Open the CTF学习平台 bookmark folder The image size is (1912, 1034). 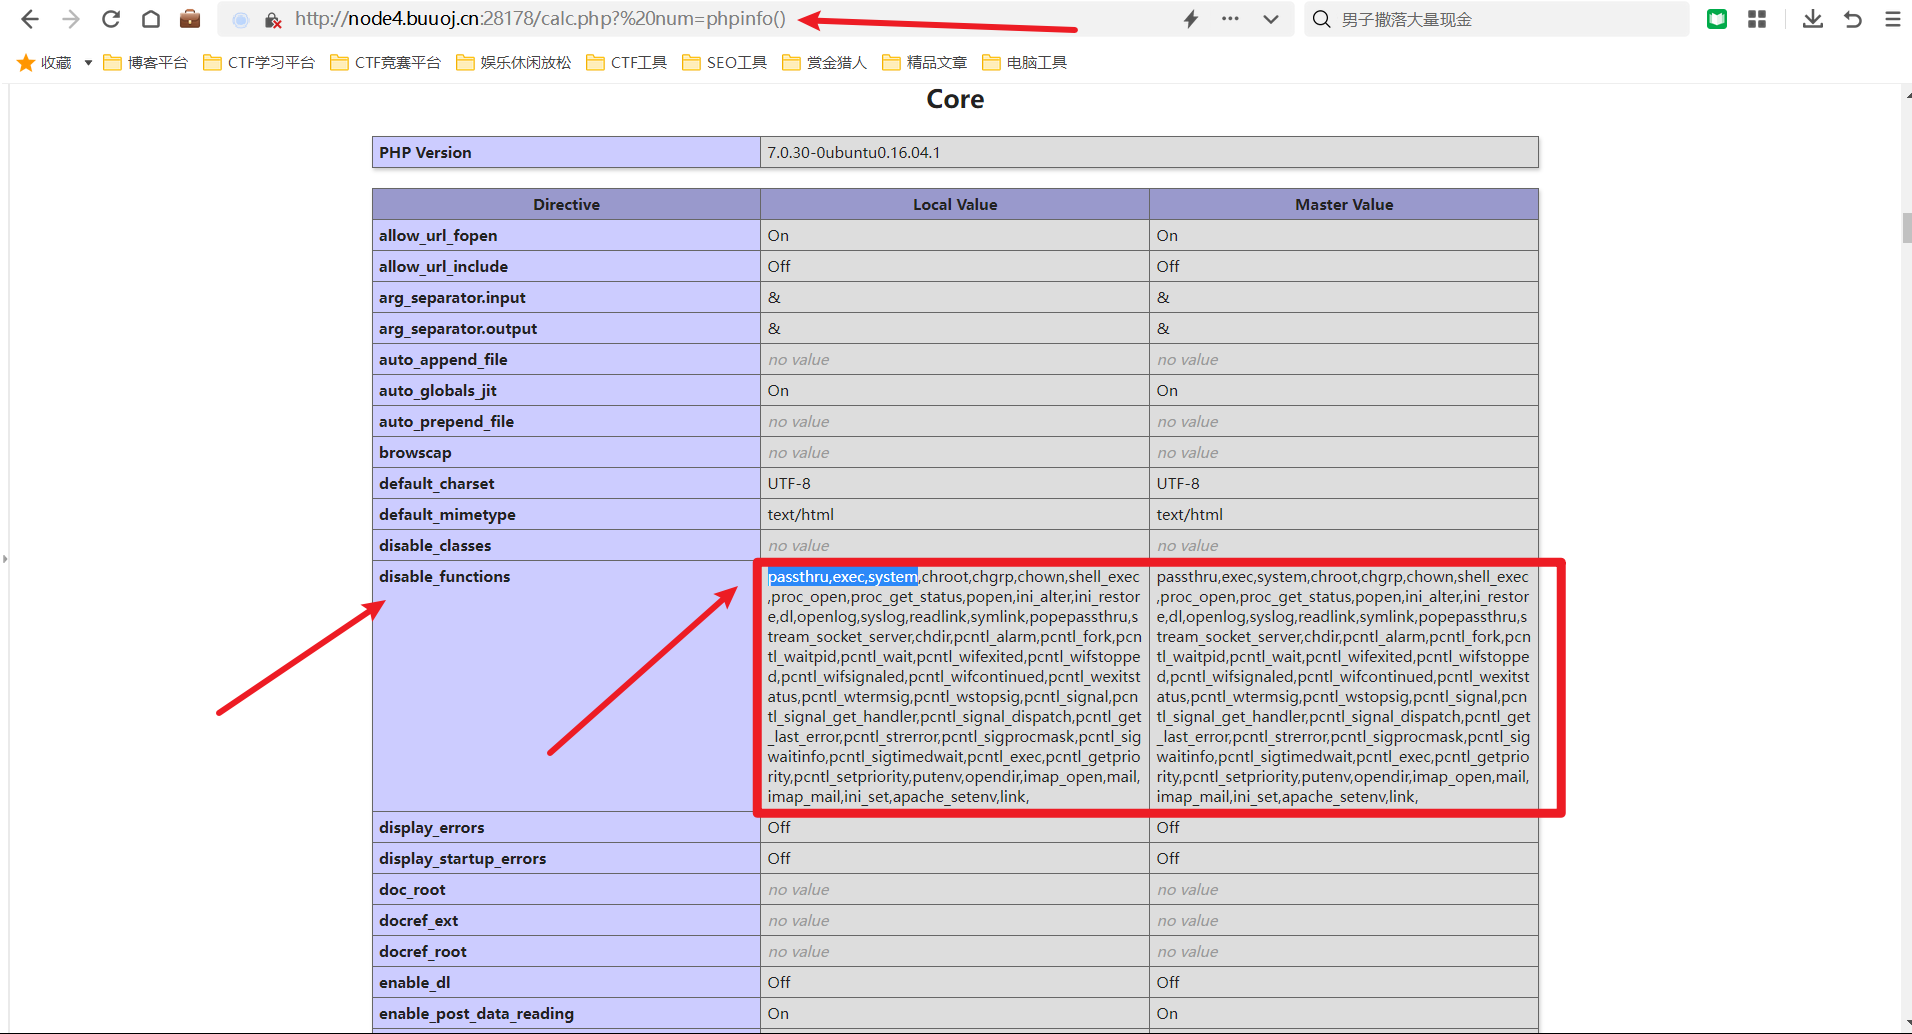pos(258,63)
